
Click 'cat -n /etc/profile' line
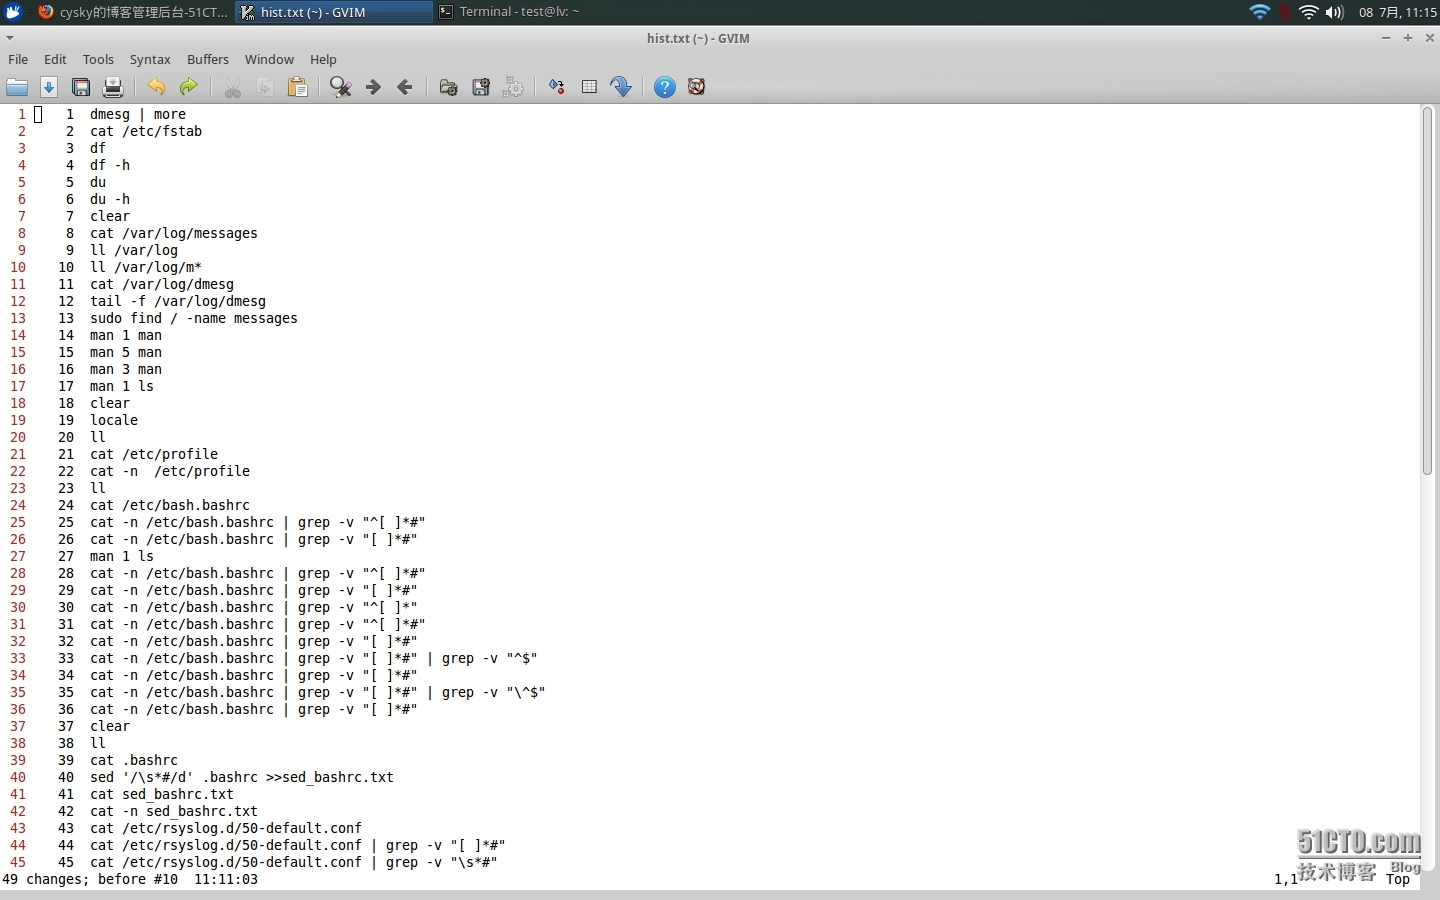point(170,471)
